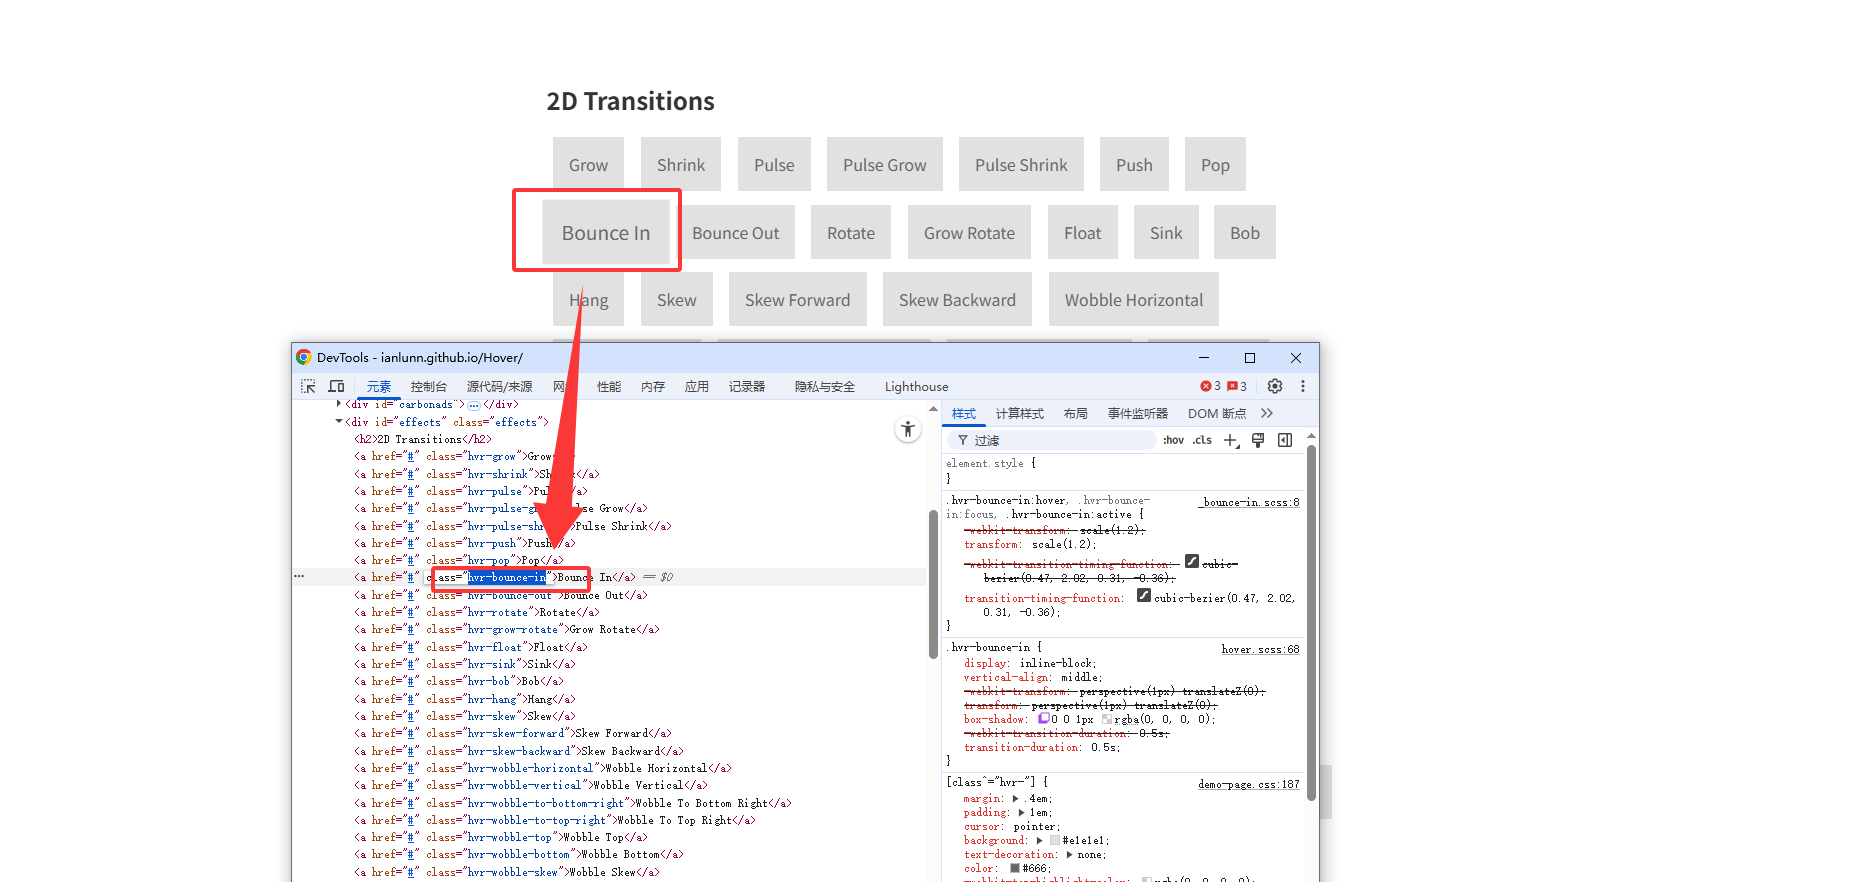Open the box-shadow editor swatch
The height and width of the screenshot is (882, 1873).
(1044, 719)
